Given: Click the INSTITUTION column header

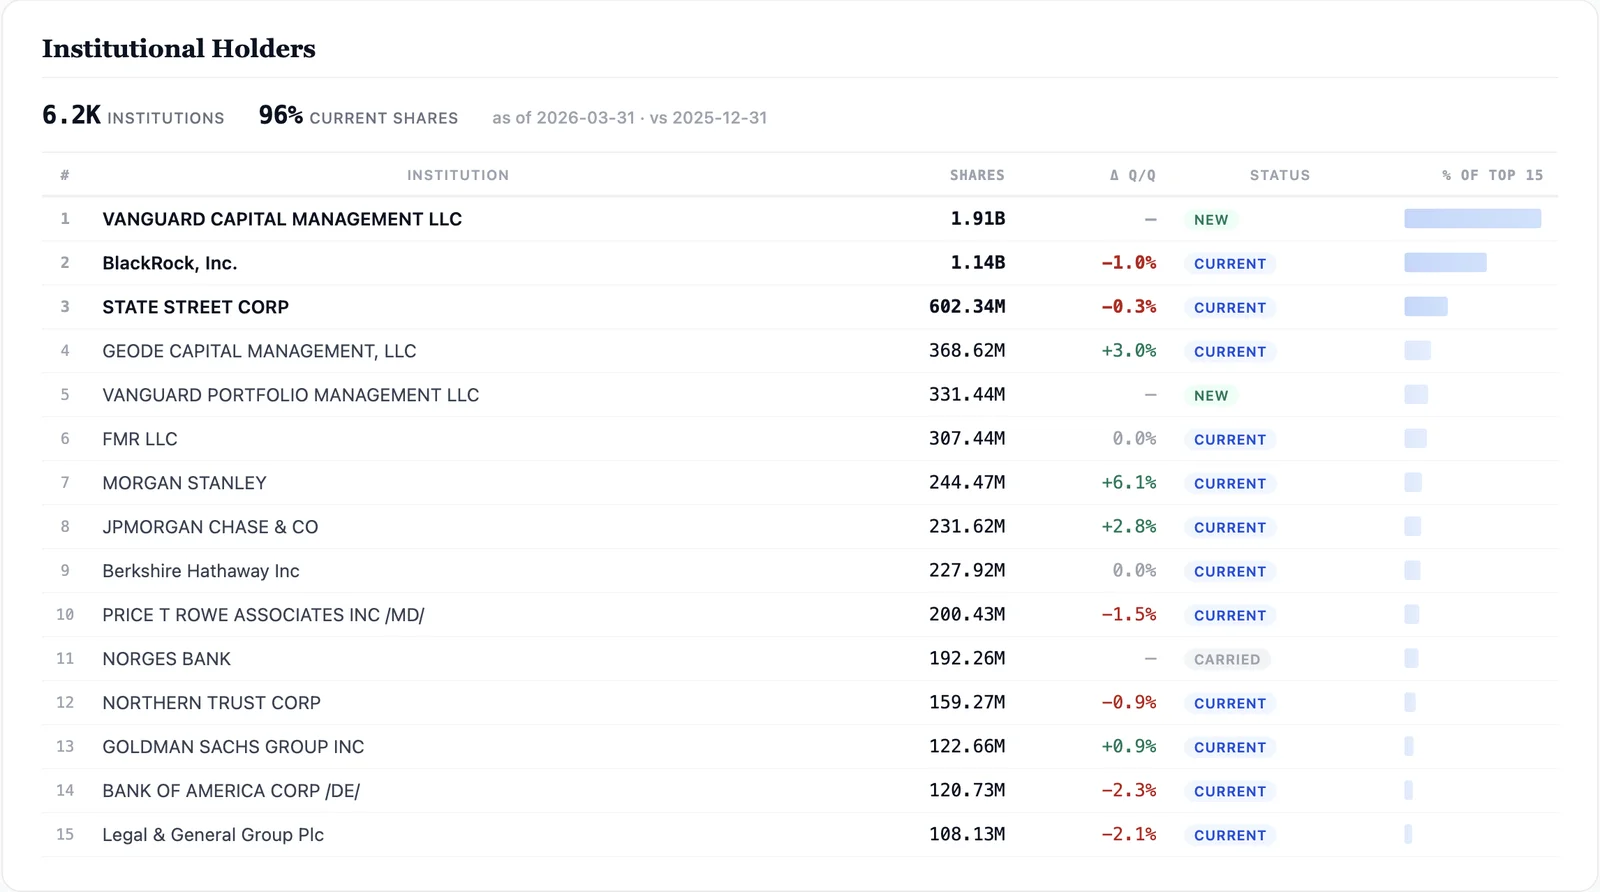Looking at the screenshot, I should tap(458, 175).
